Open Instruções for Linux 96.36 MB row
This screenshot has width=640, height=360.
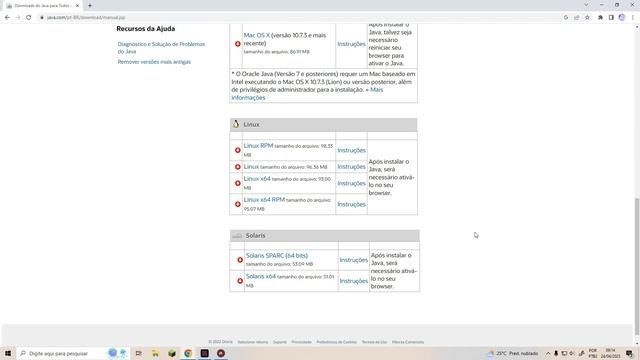click(x=351, y=167)
